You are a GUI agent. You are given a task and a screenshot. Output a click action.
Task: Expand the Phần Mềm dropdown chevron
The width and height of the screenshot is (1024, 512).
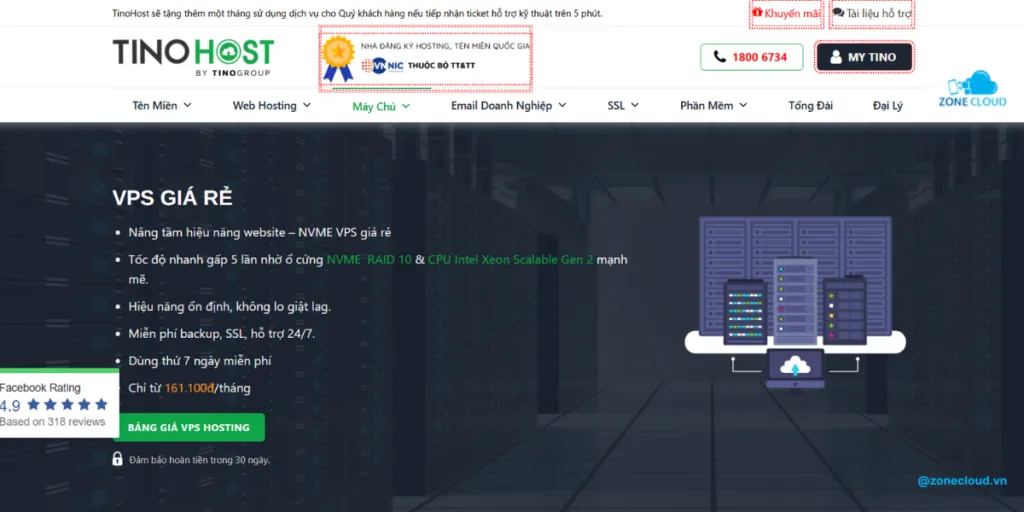tap(743, 105)
